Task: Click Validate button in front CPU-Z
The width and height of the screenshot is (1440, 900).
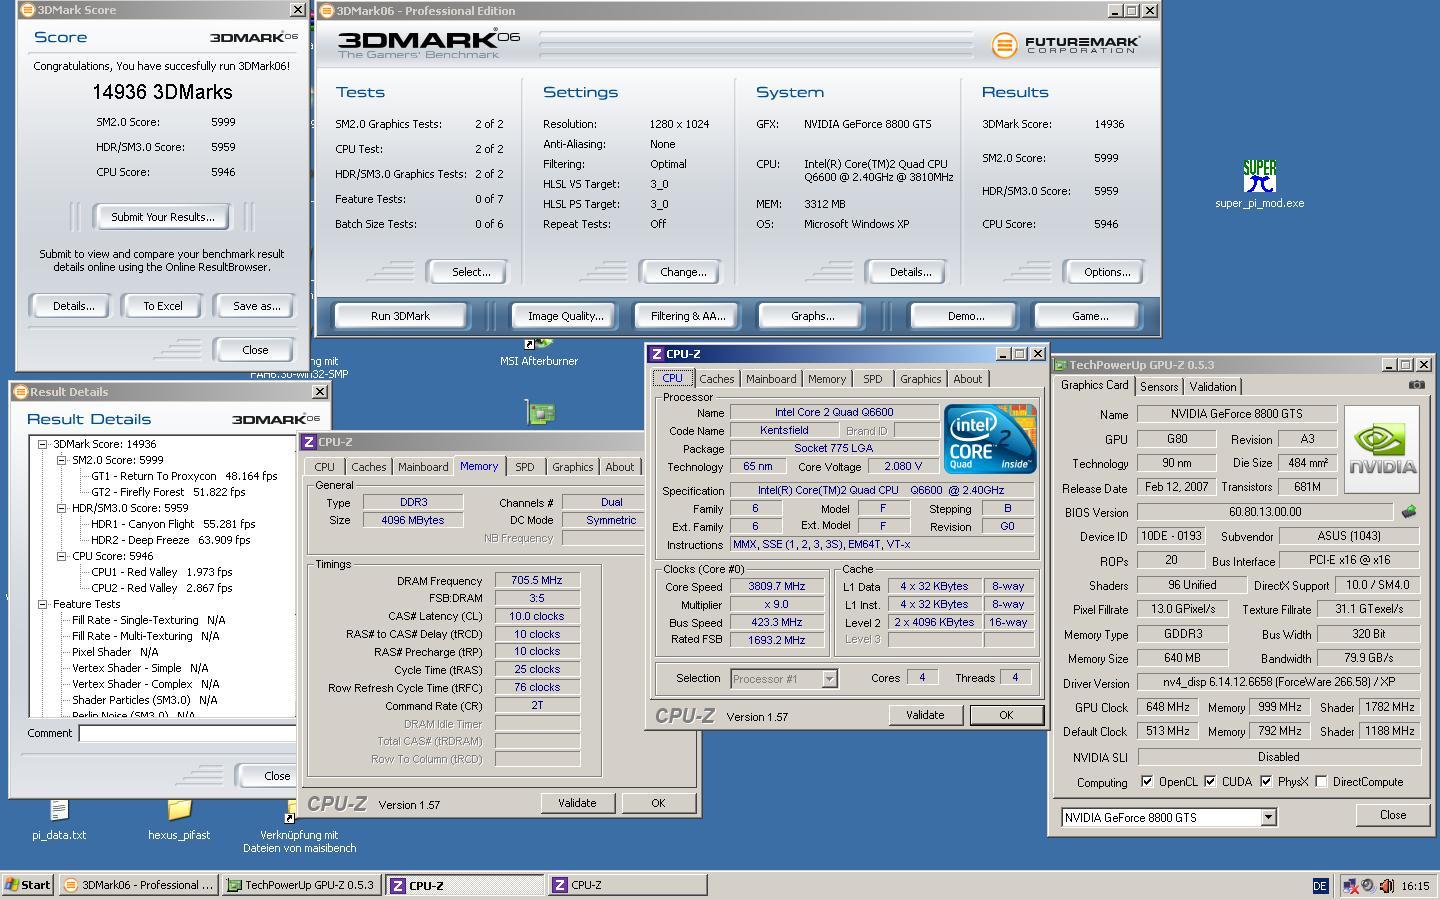Action: pos(925,715)
